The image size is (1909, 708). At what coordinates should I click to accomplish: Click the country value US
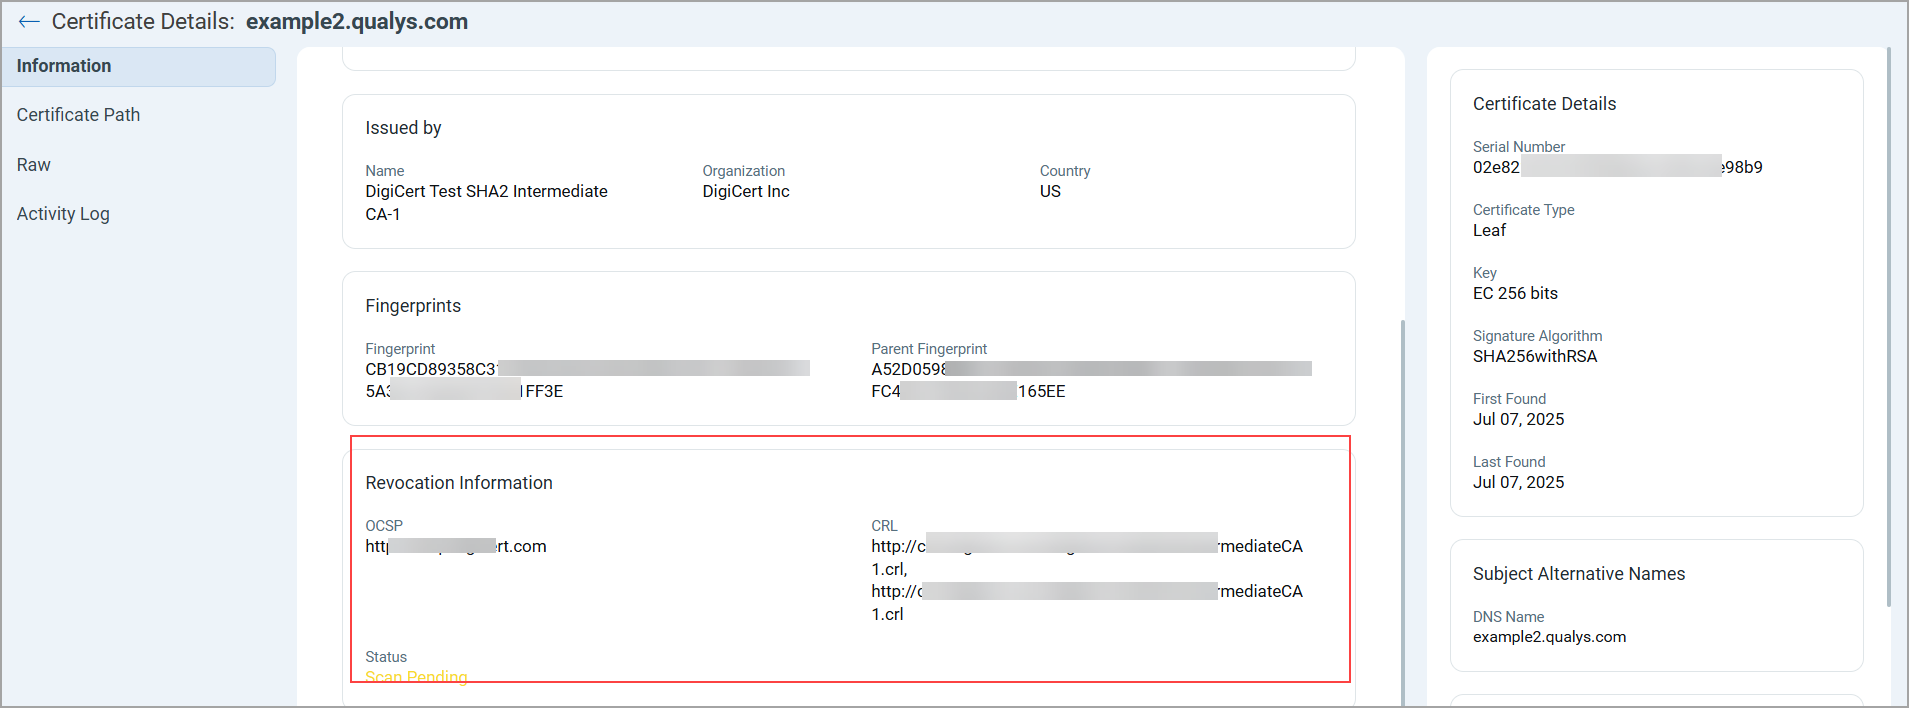(x=1050, y=191)
